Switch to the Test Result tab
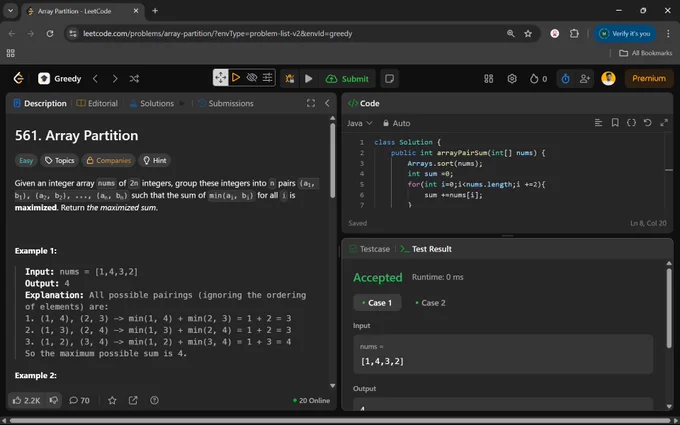This screenshot has height=425, width=680. 426,249
